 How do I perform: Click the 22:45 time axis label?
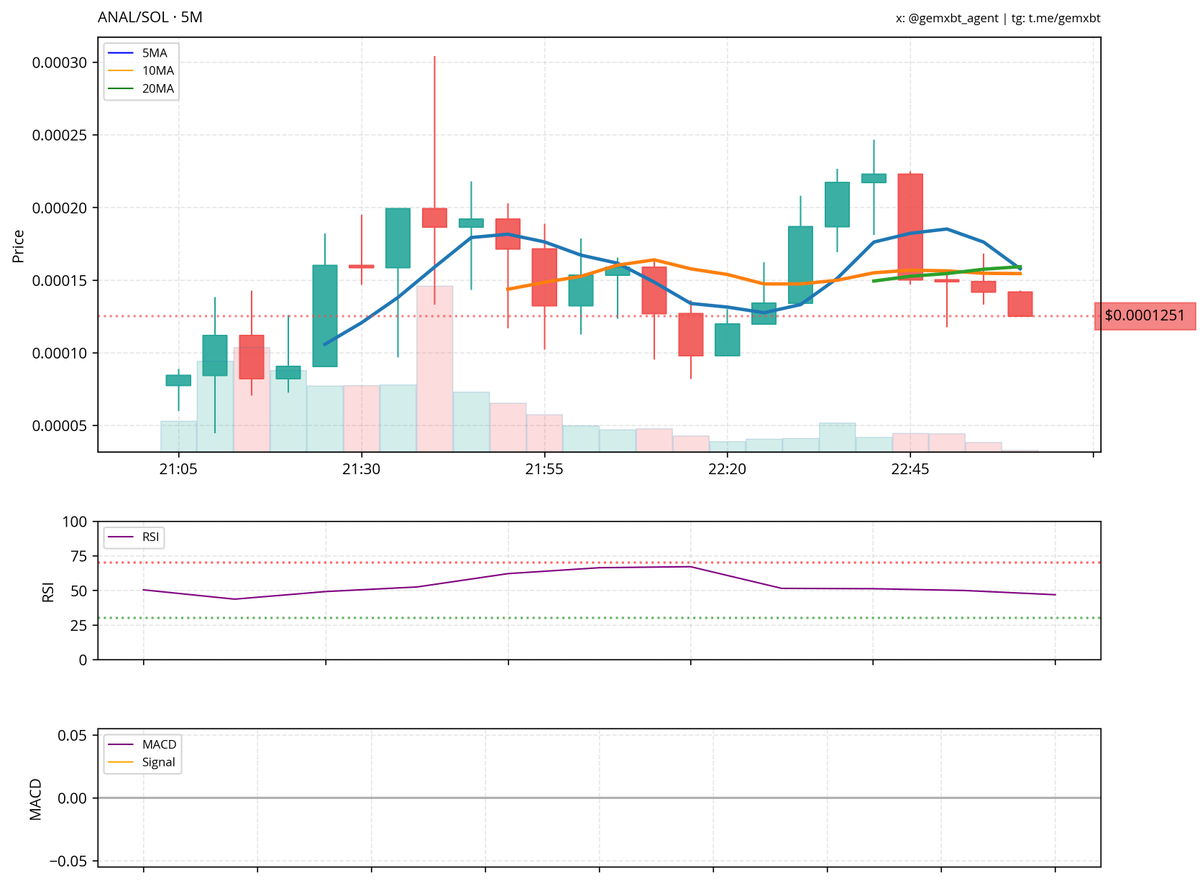pyautogui.click(x=909, y=468)
